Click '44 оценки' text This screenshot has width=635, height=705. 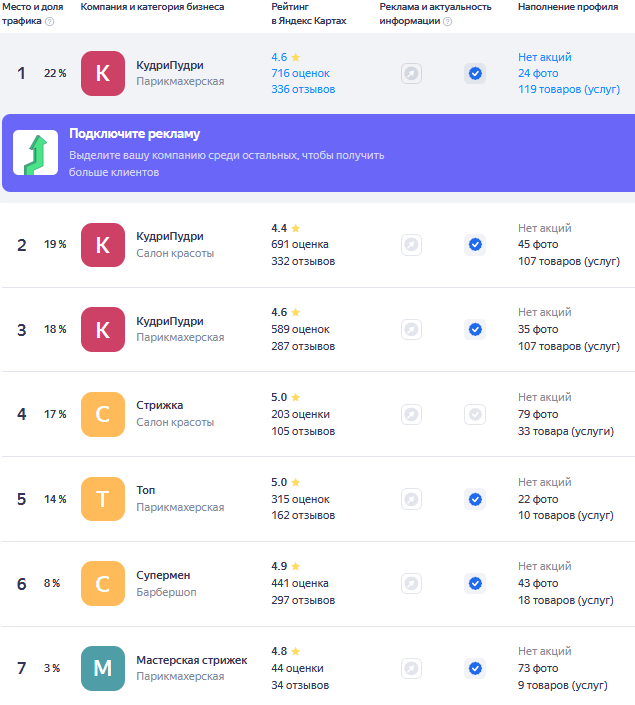click(x=297, y=669)
